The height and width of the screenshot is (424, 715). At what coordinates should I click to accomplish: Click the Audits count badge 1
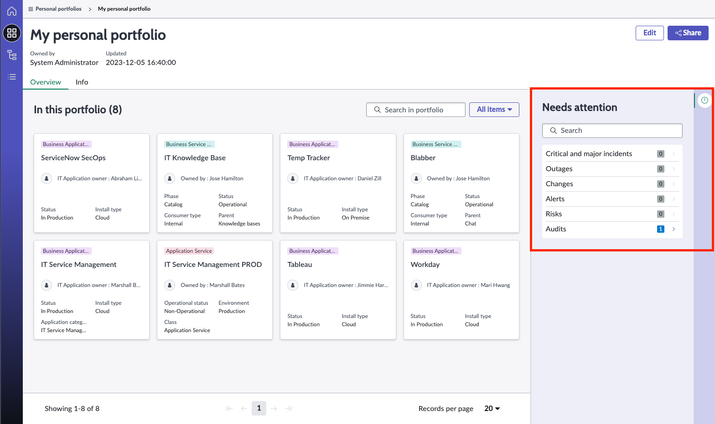[660, 229]
